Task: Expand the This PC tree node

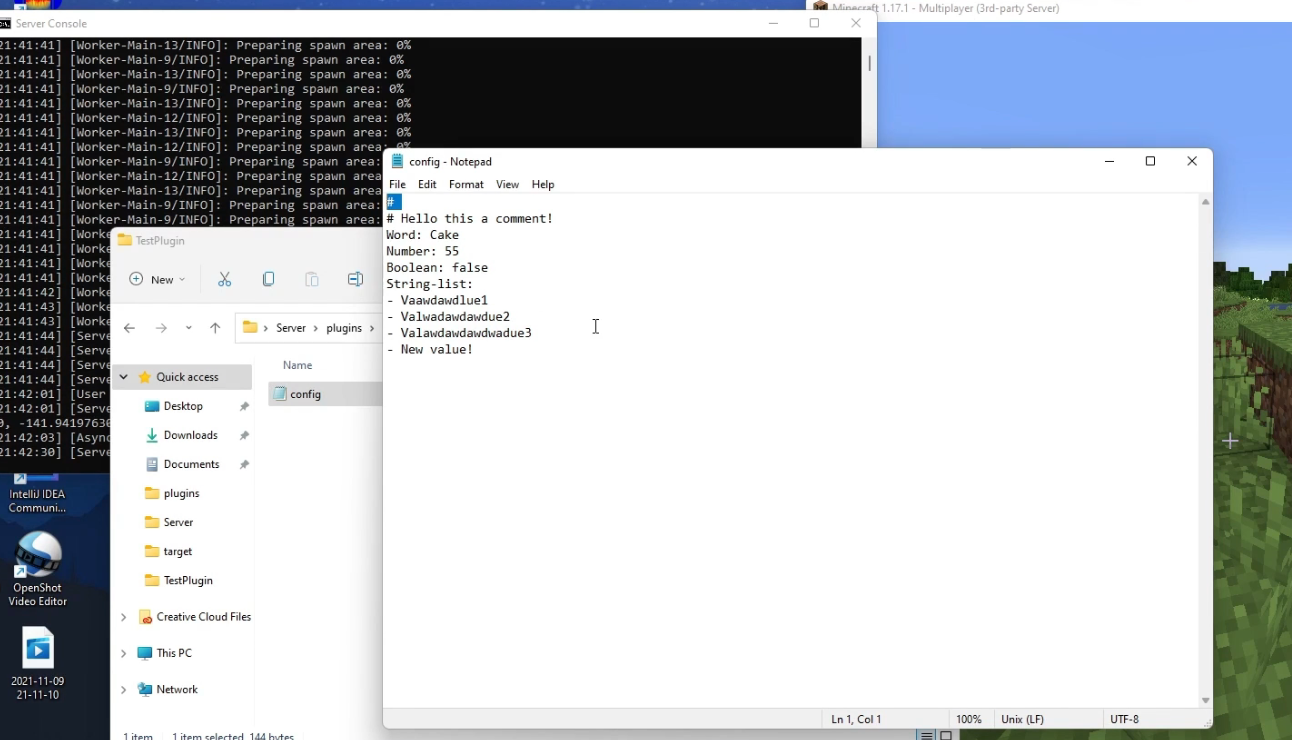Action: (x=124, y=653)
